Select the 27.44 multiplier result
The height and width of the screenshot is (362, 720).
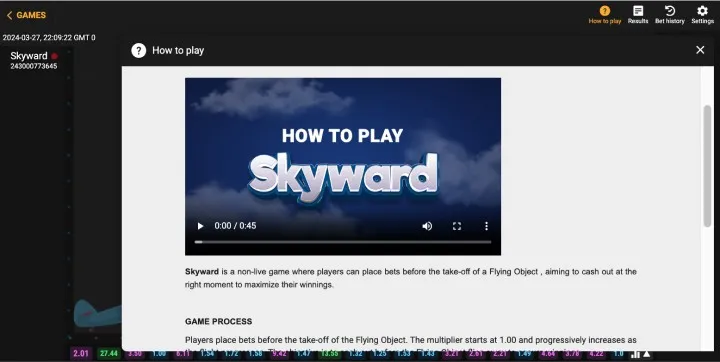(109, 353)
